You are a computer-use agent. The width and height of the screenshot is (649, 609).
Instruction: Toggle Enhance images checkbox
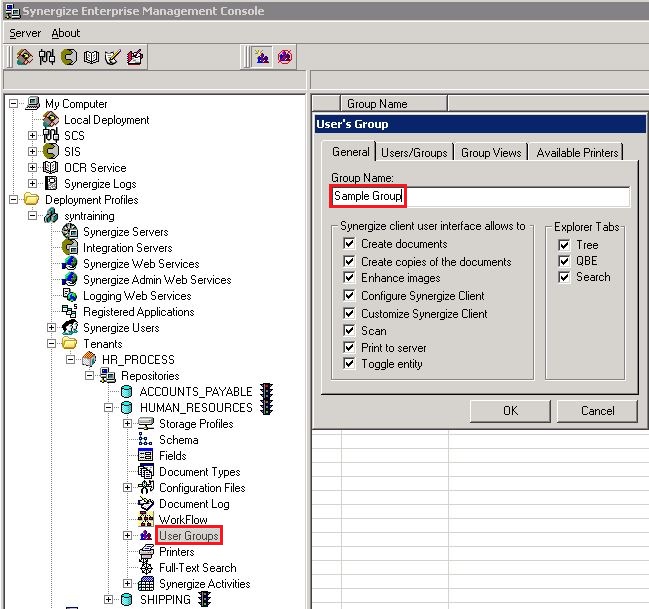(x=349, y=277)
